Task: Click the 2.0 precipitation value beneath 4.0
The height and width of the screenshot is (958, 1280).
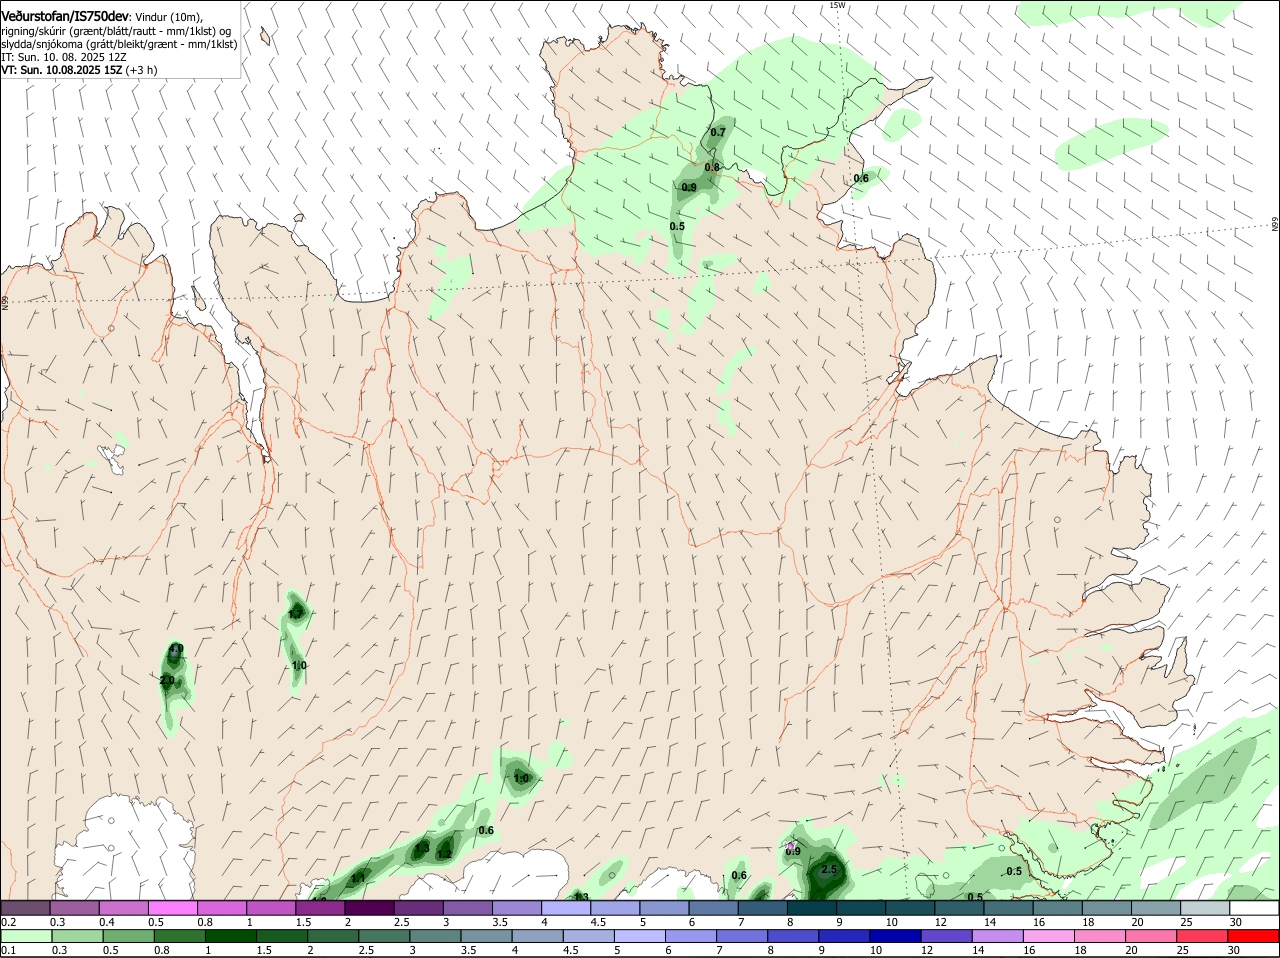Action: (167, 680)
